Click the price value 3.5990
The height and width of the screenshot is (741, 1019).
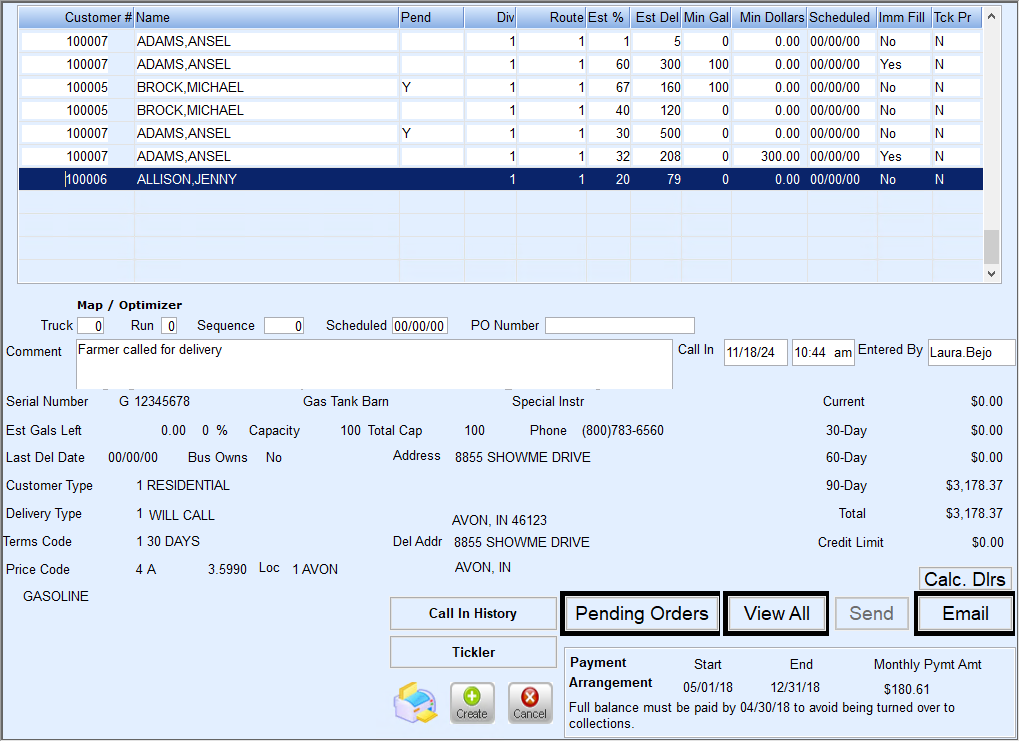(x=227, y=569)
